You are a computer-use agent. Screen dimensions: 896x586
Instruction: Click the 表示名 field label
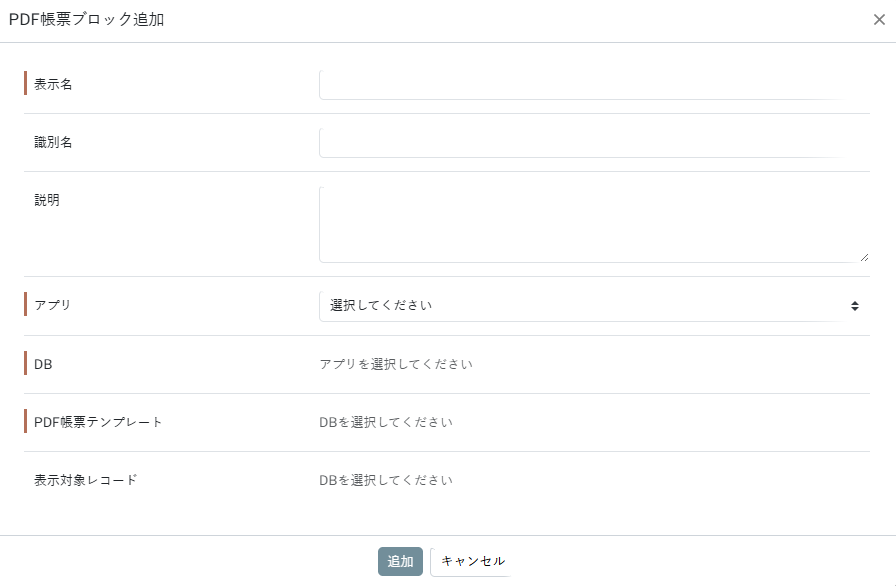click(x=53, y=85)
